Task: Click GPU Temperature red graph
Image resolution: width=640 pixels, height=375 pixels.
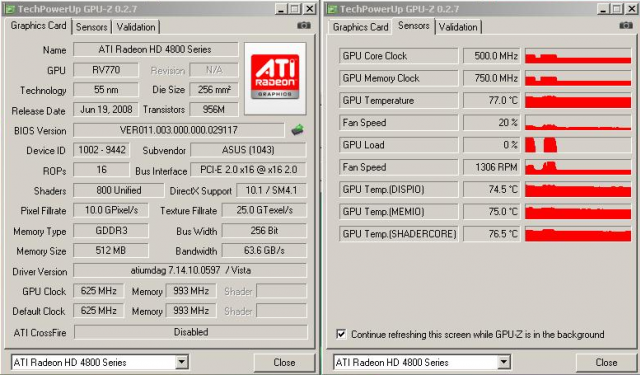Action: pos(578,100)
